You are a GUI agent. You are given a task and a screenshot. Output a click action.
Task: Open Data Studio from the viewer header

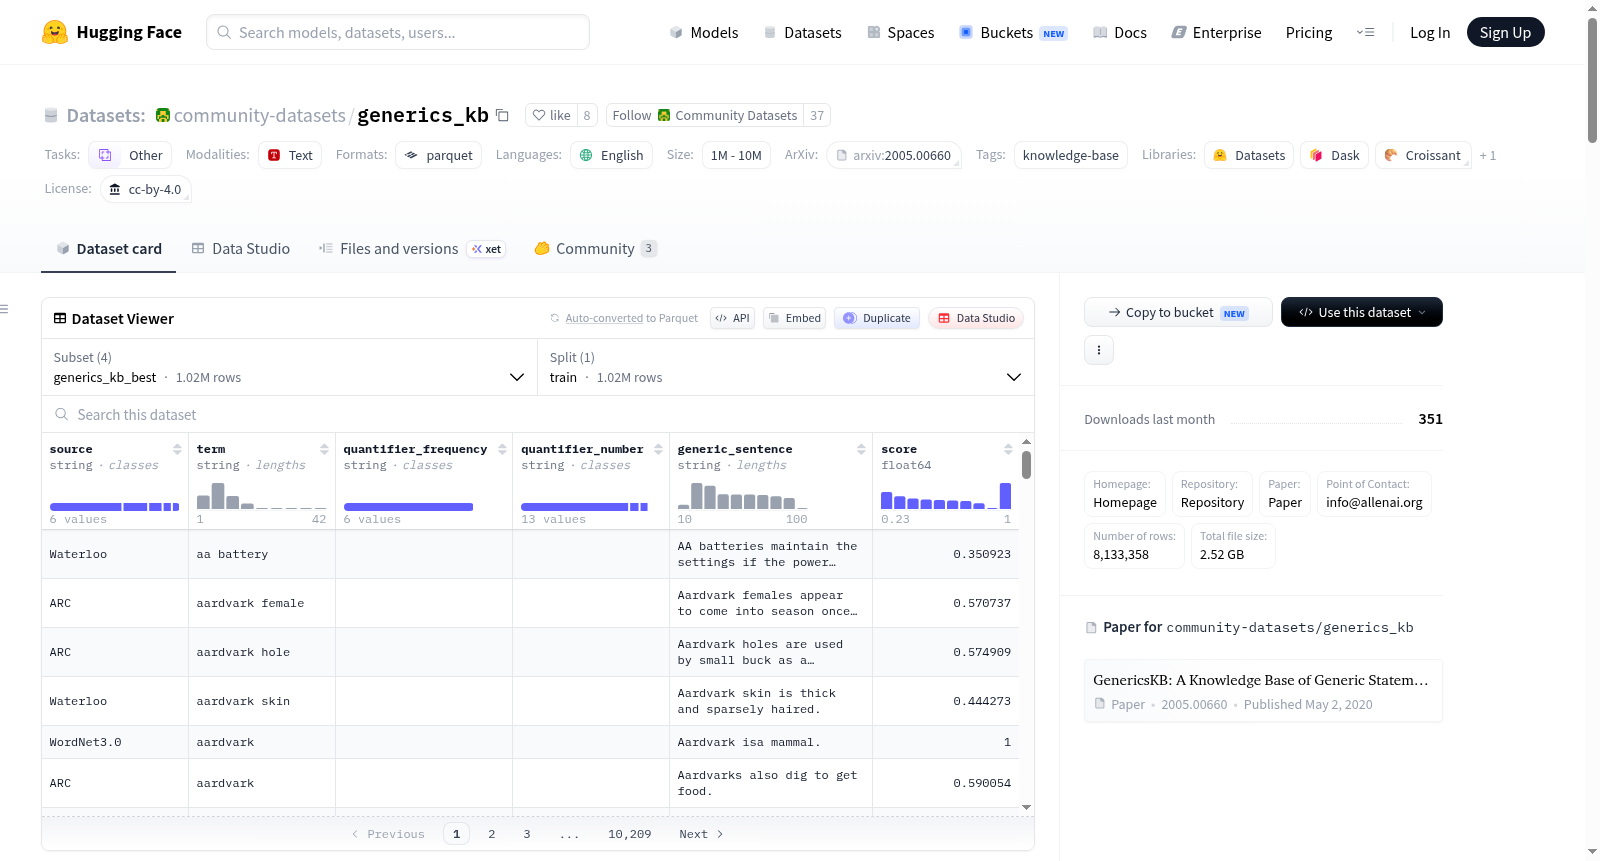click(x=976, y=318)
